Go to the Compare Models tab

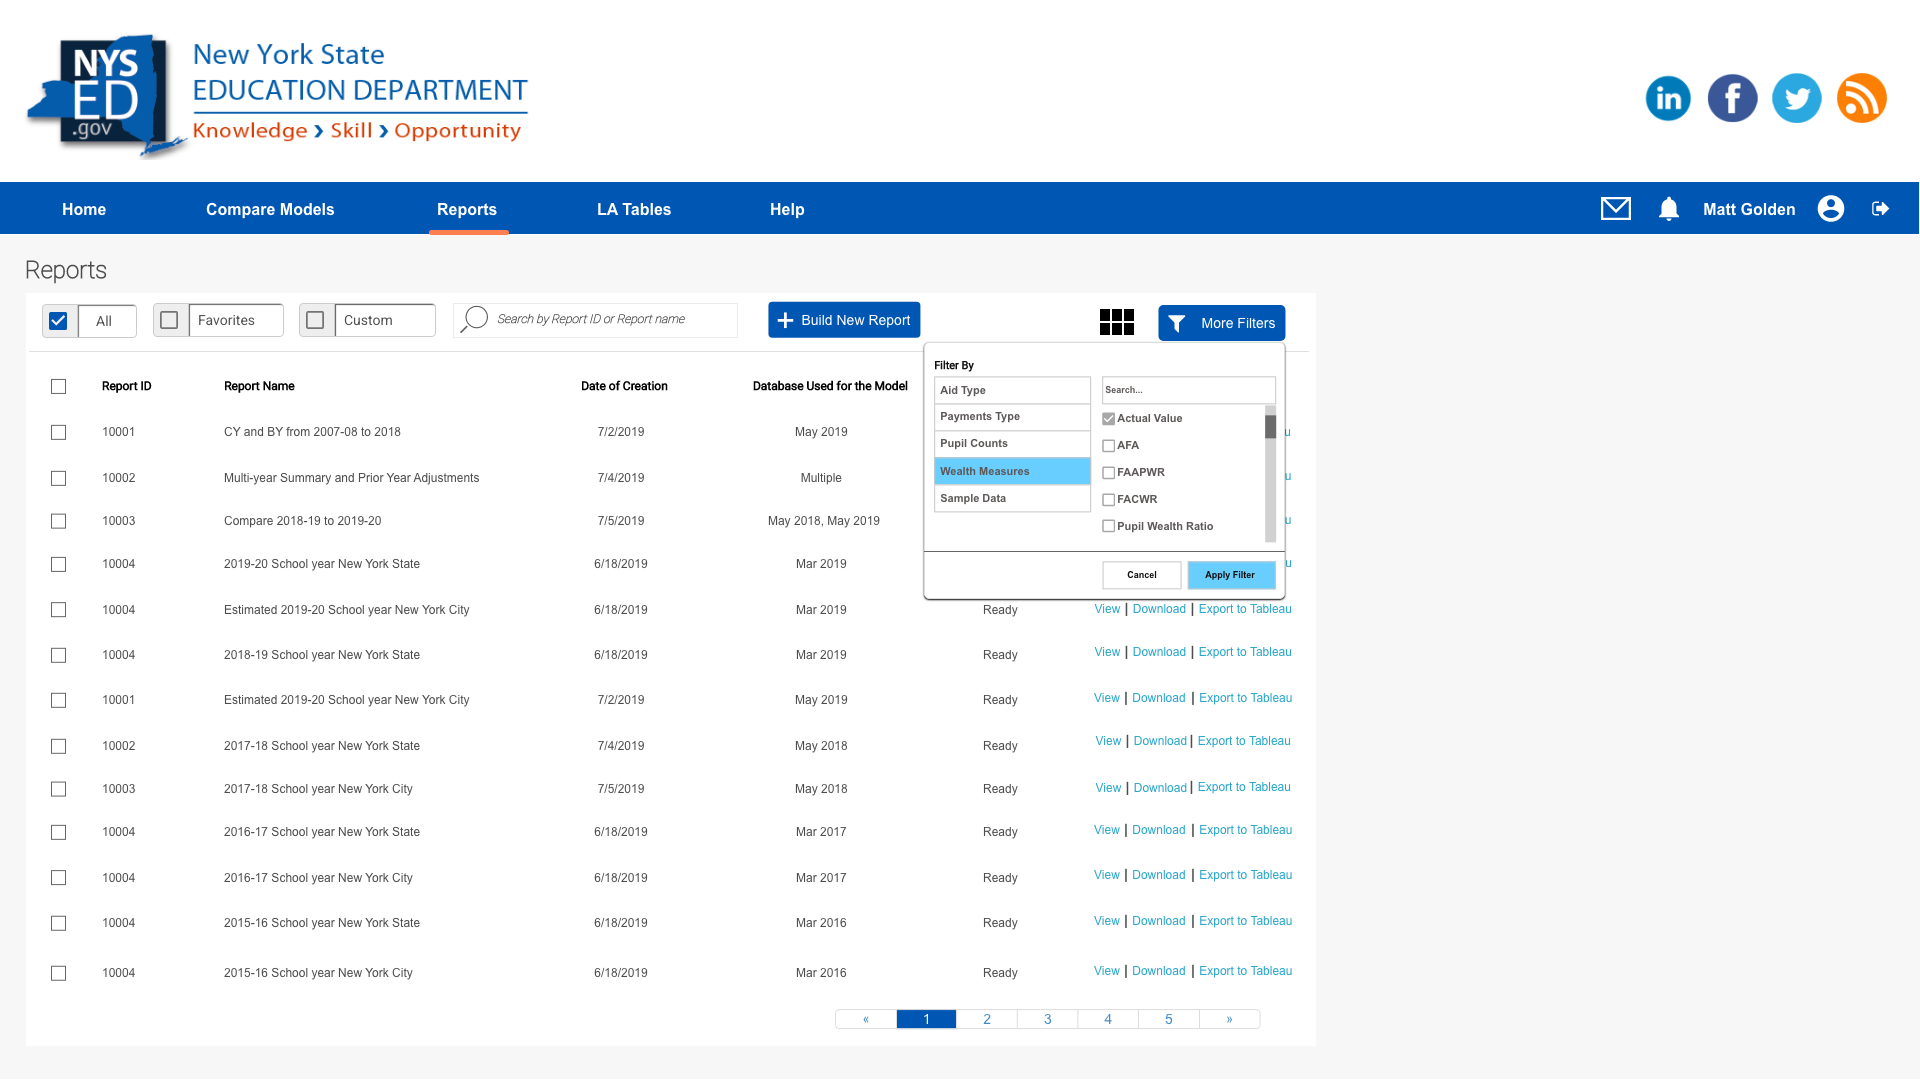point(270,209)
